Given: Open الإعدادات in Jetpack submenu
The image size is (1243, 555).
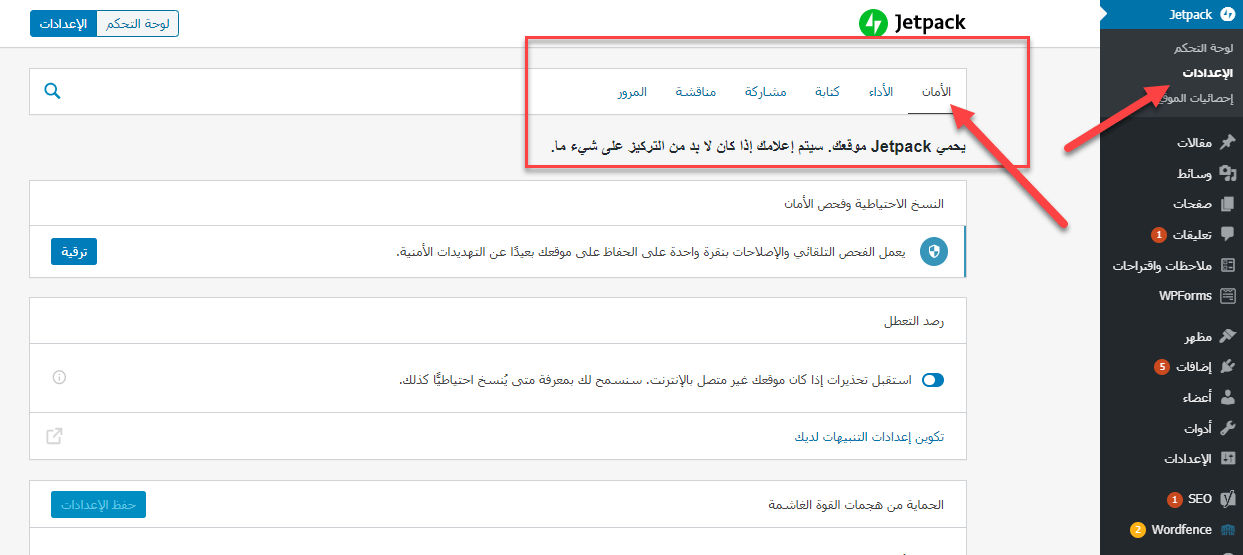Looking at the screenshot, I should point(1208,73).
